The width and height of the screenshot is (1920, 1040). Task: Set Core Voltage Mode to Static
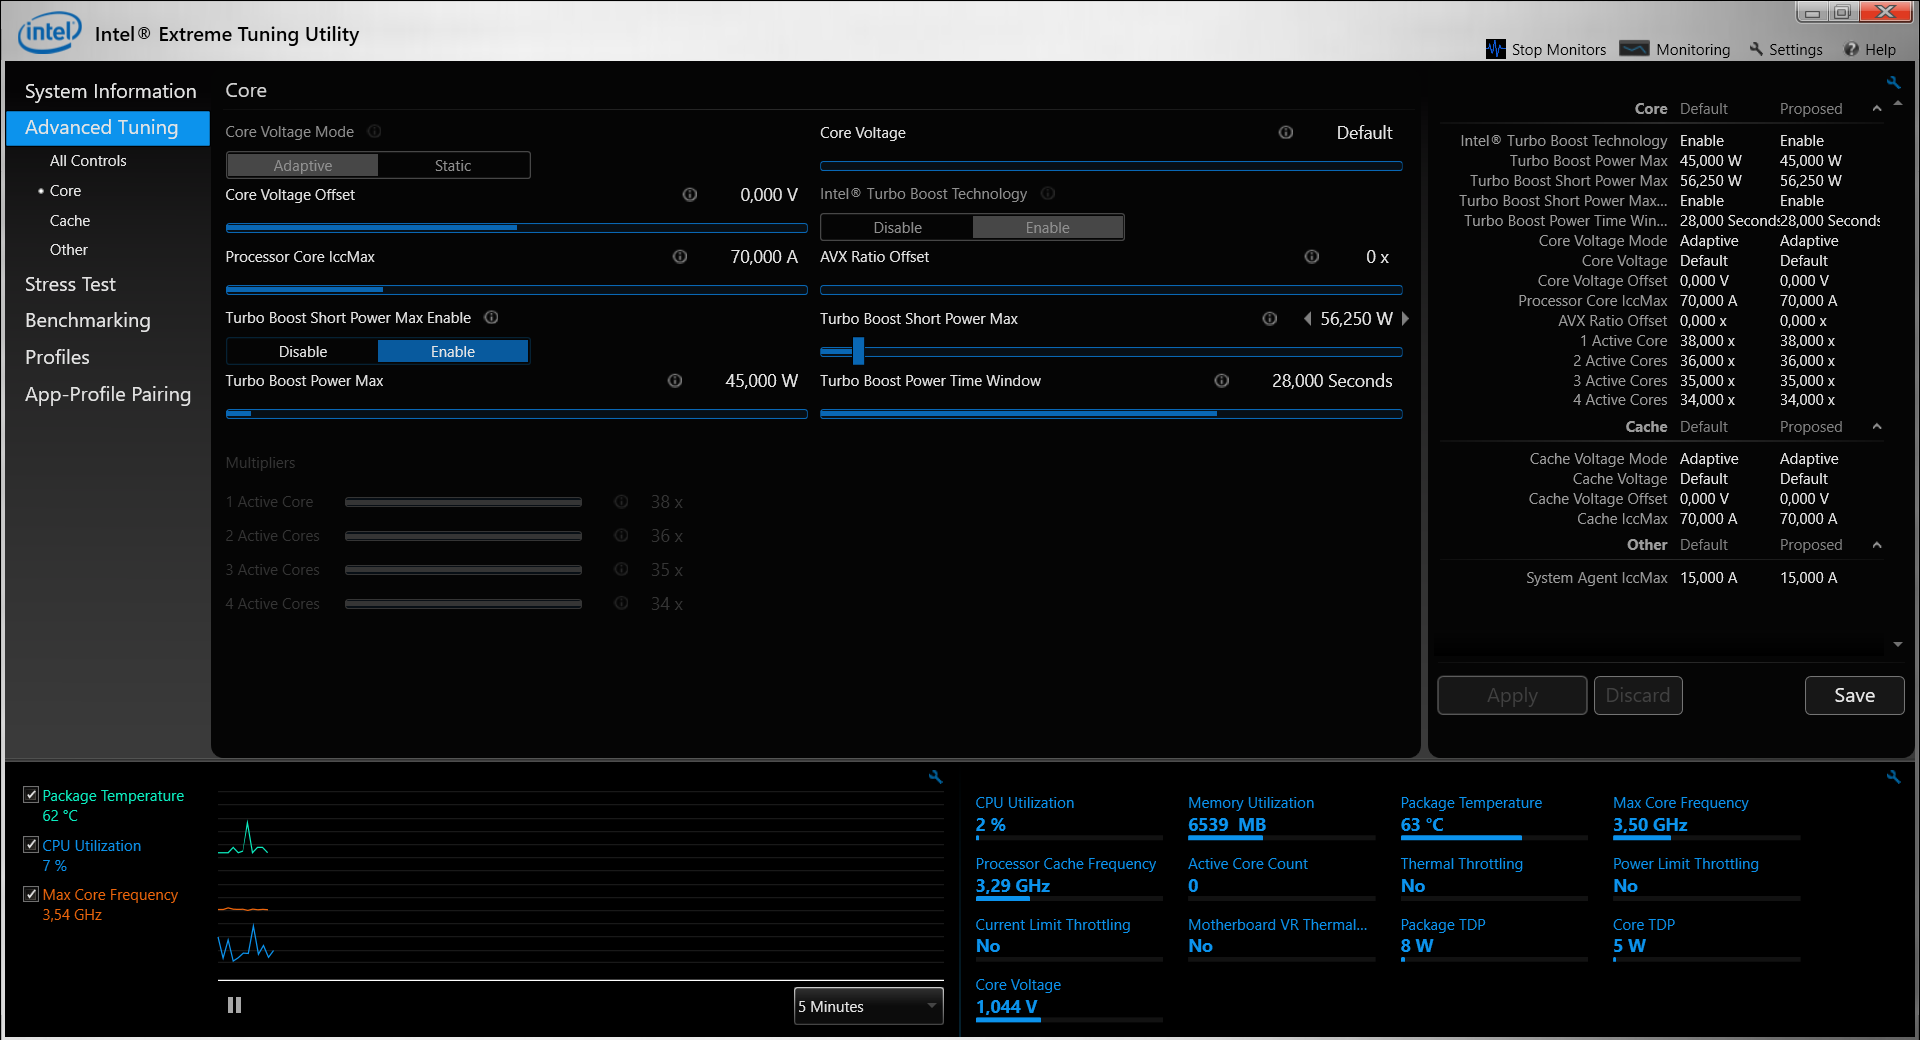click(x=453, y=165)
